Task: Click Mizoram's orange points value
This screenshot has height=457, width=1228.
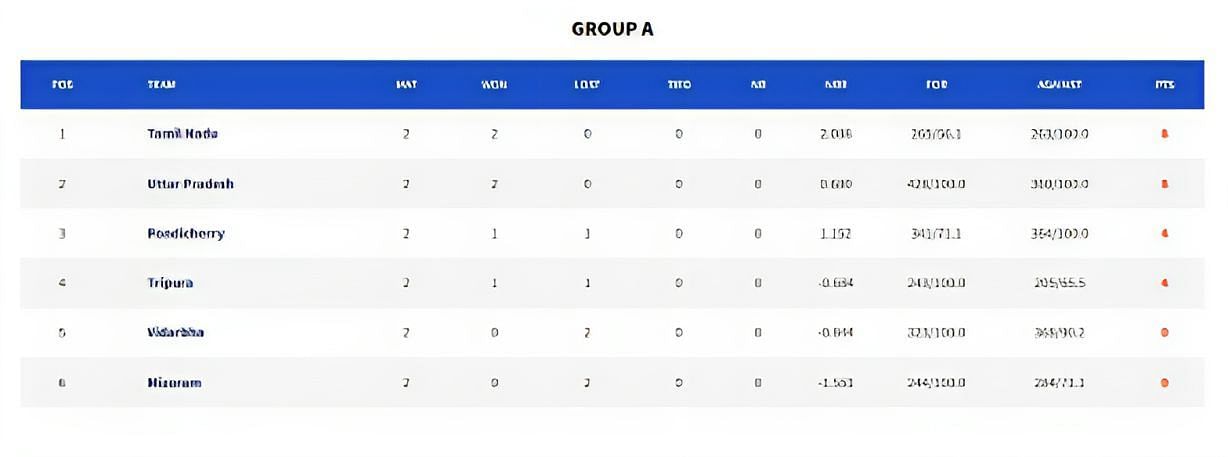Action: point(1164,383)
